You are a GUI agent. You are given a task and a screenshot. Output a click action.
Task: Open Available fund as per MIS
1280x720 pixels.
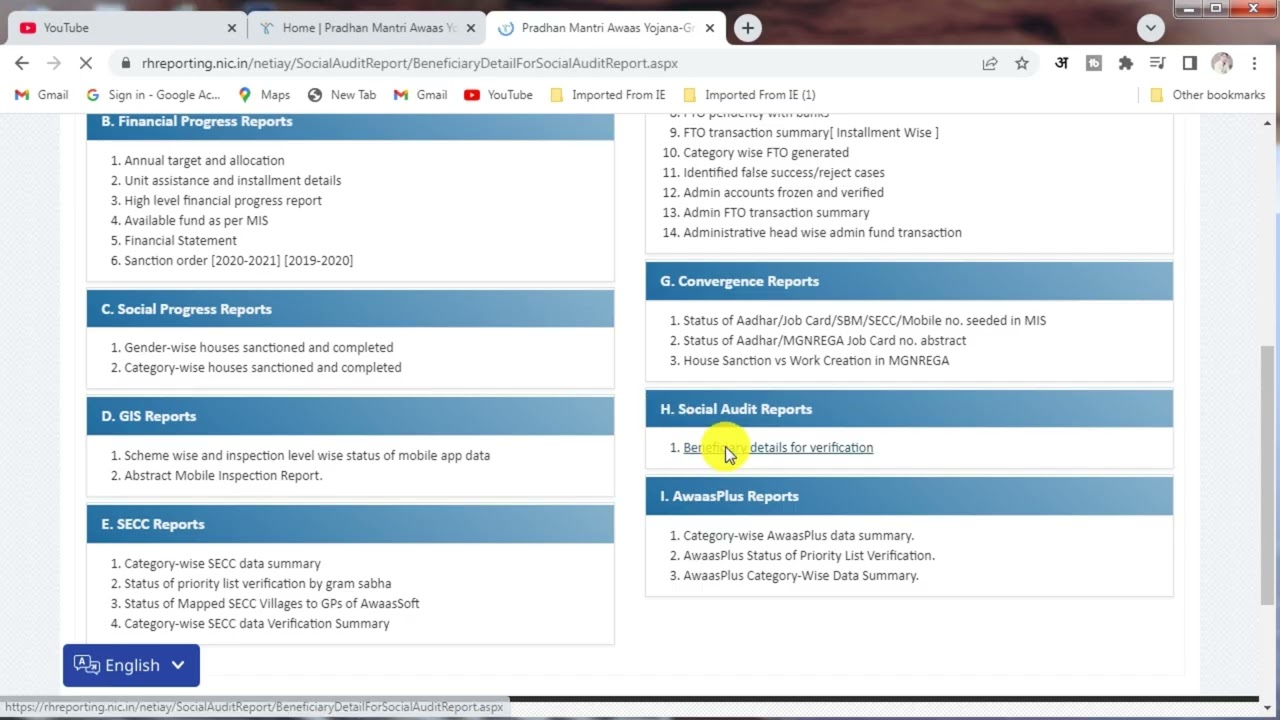(x=196, y=220)
